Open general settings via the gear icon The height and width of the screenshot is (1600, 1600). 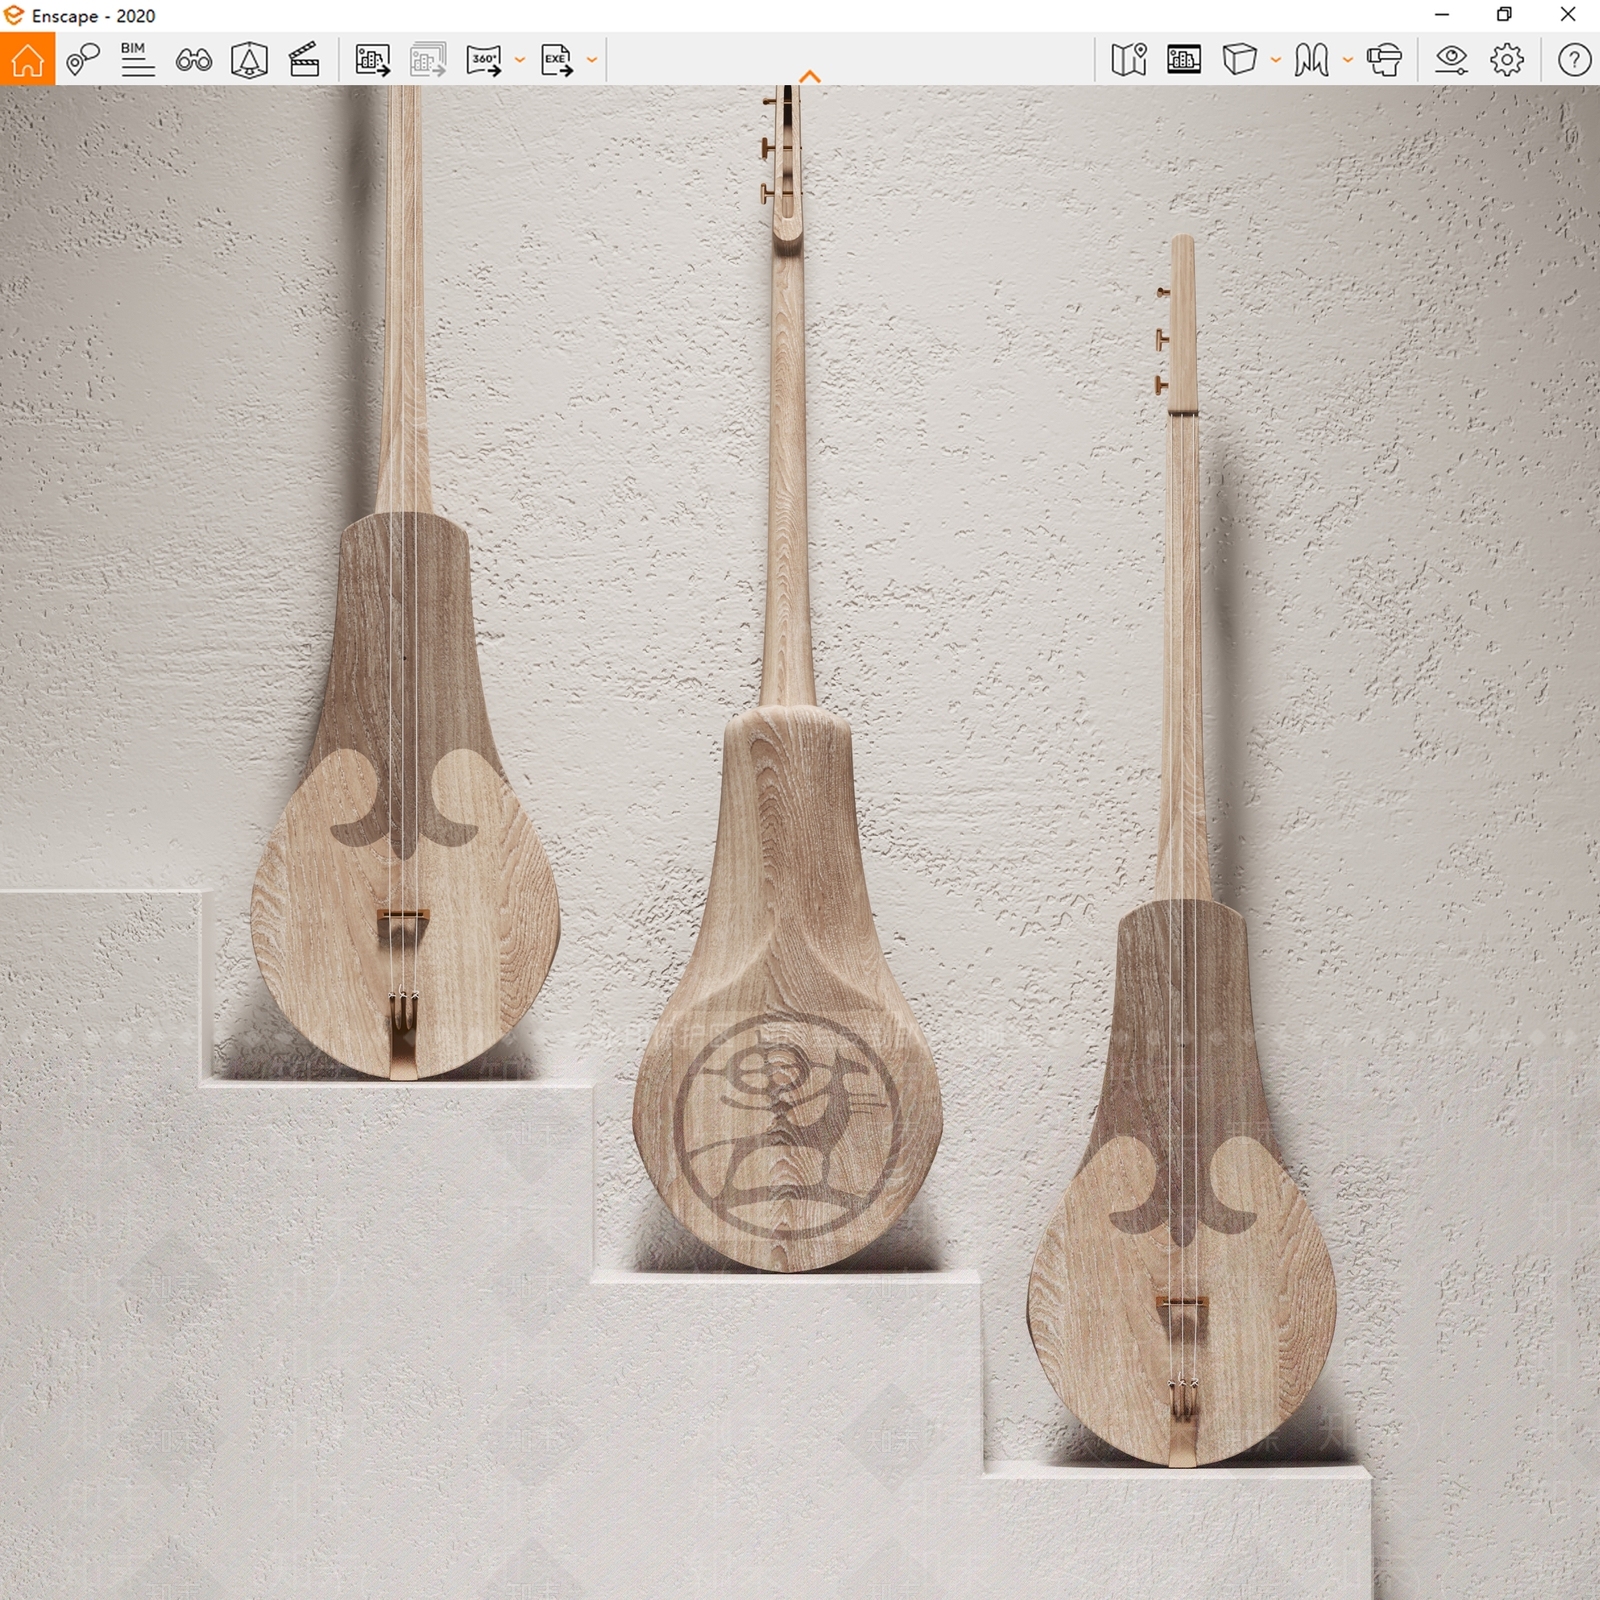click(1507, 60)
